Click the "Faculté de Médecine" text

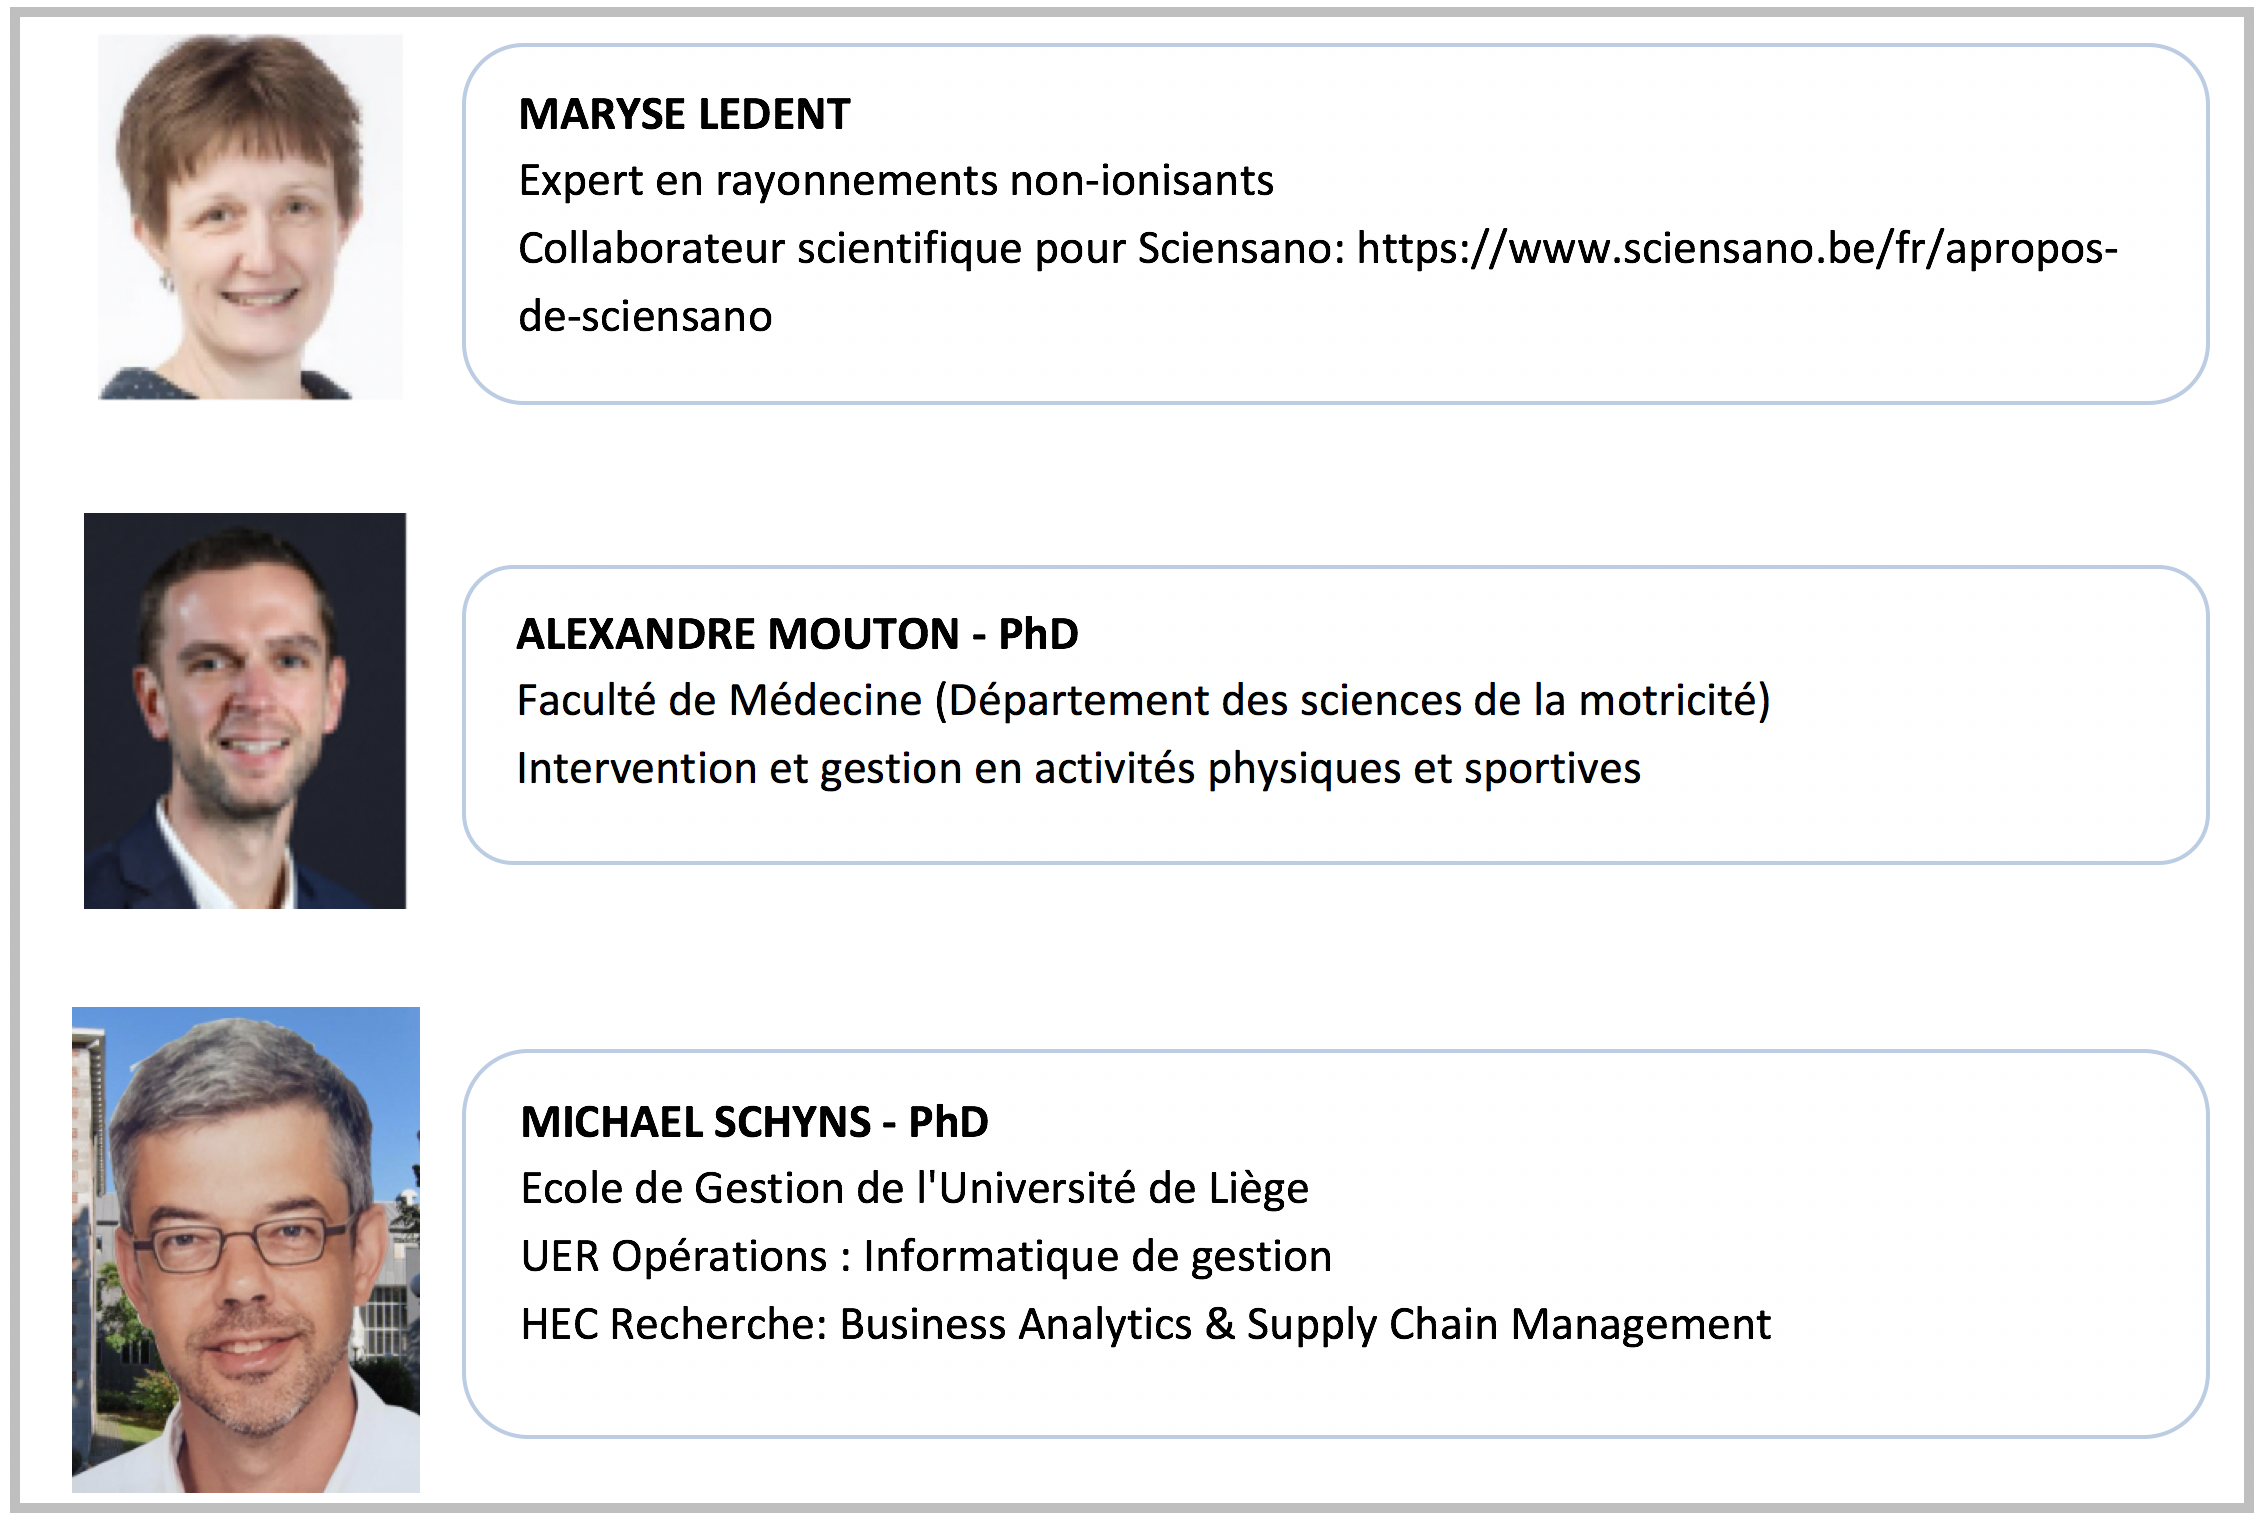point(719,700)
